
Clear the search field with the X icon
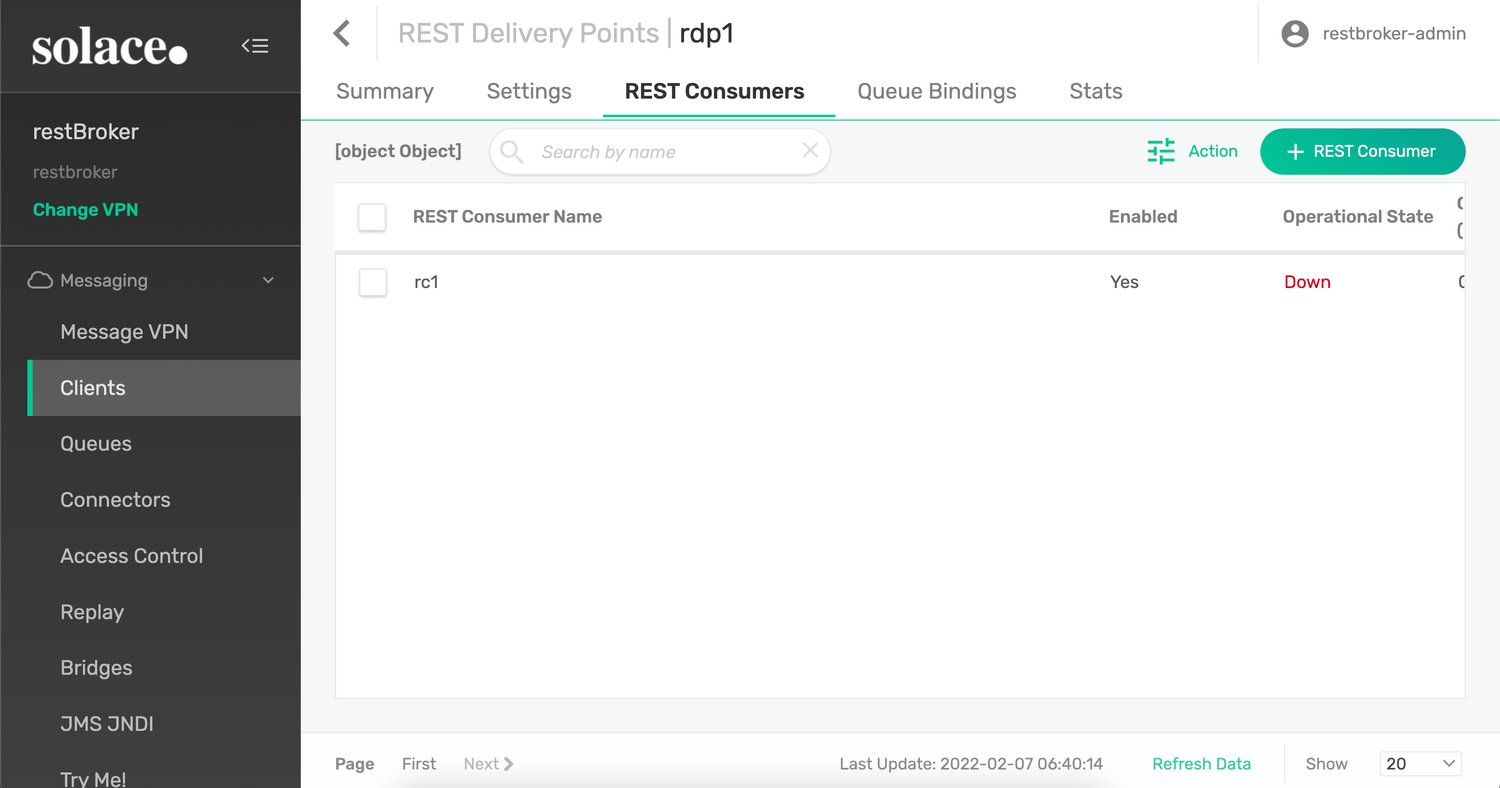[x=810, y=151]
